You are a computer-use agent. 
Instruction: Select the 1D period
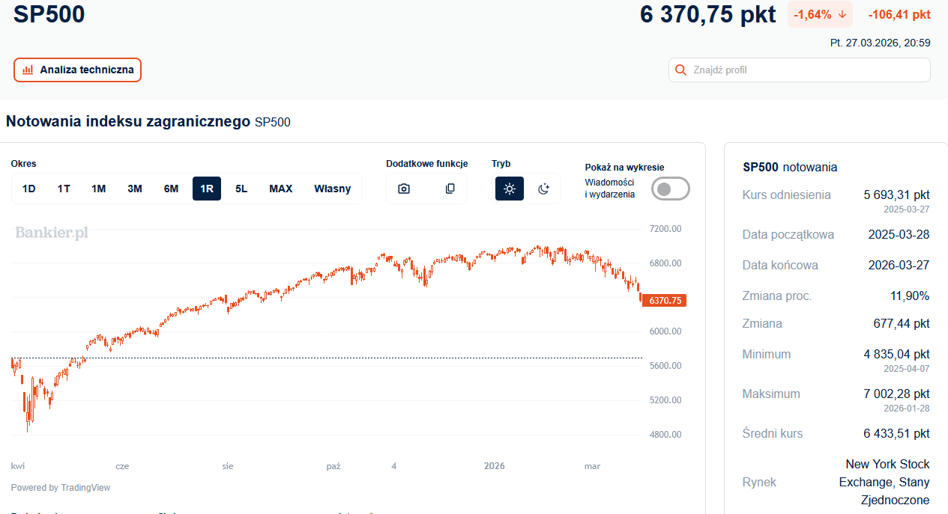(x=28, y=189)
